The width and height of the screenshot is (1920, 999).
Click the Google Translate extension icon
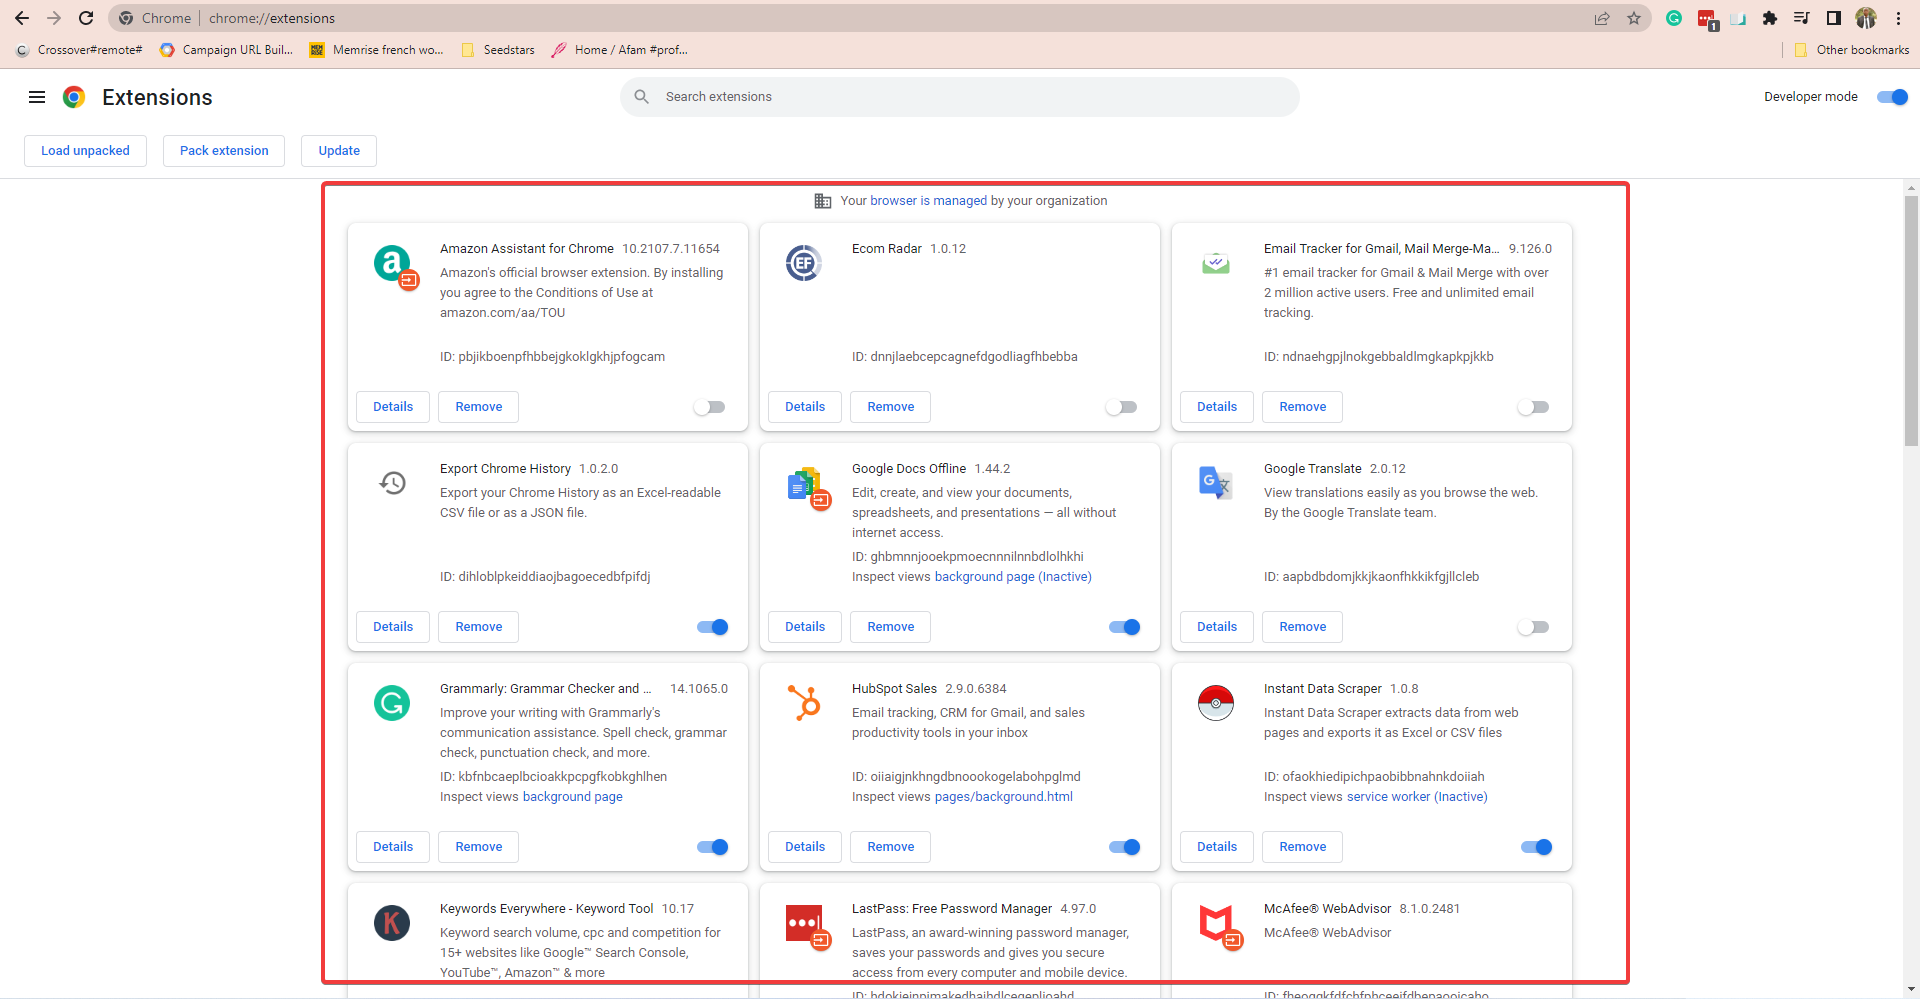coord(1215,483)
